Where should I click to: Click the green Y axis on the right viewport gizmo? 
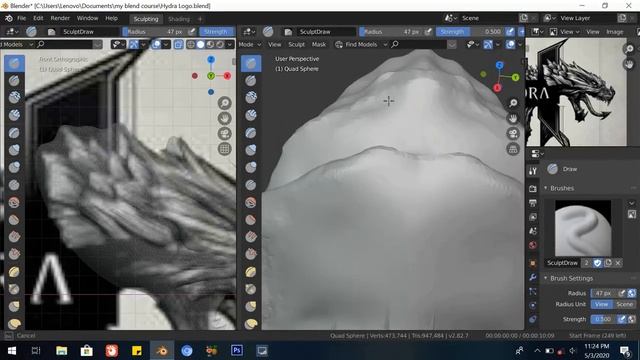pos(516,77)
